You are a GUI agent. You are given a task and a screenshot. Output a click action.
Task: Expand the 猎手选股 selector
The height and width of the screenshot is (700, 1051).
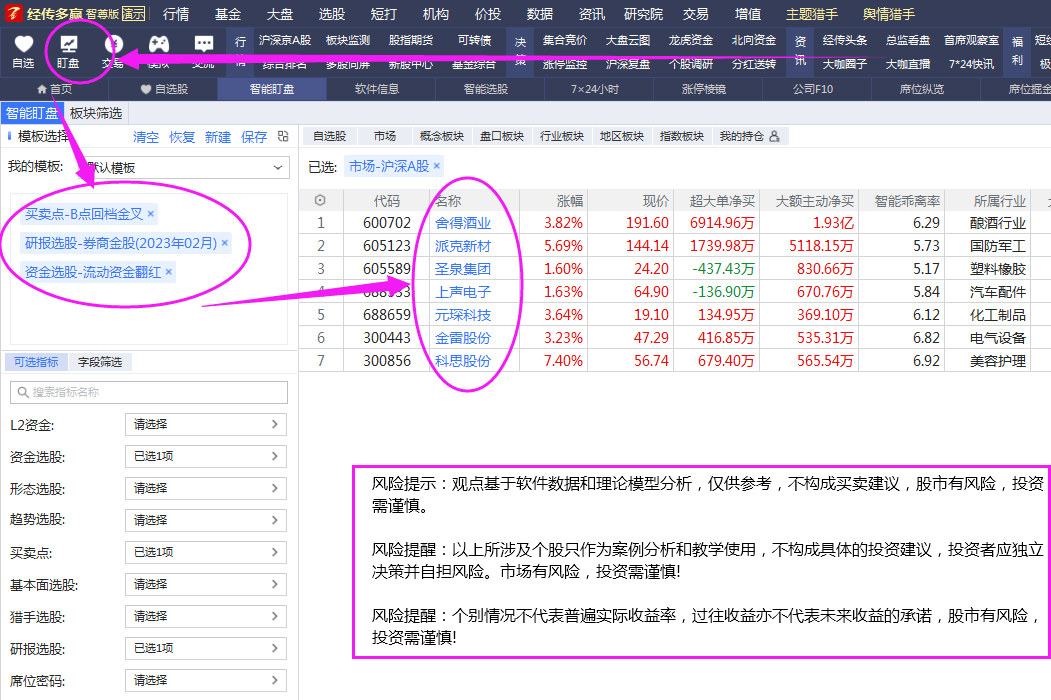click(x=206, y=616)
